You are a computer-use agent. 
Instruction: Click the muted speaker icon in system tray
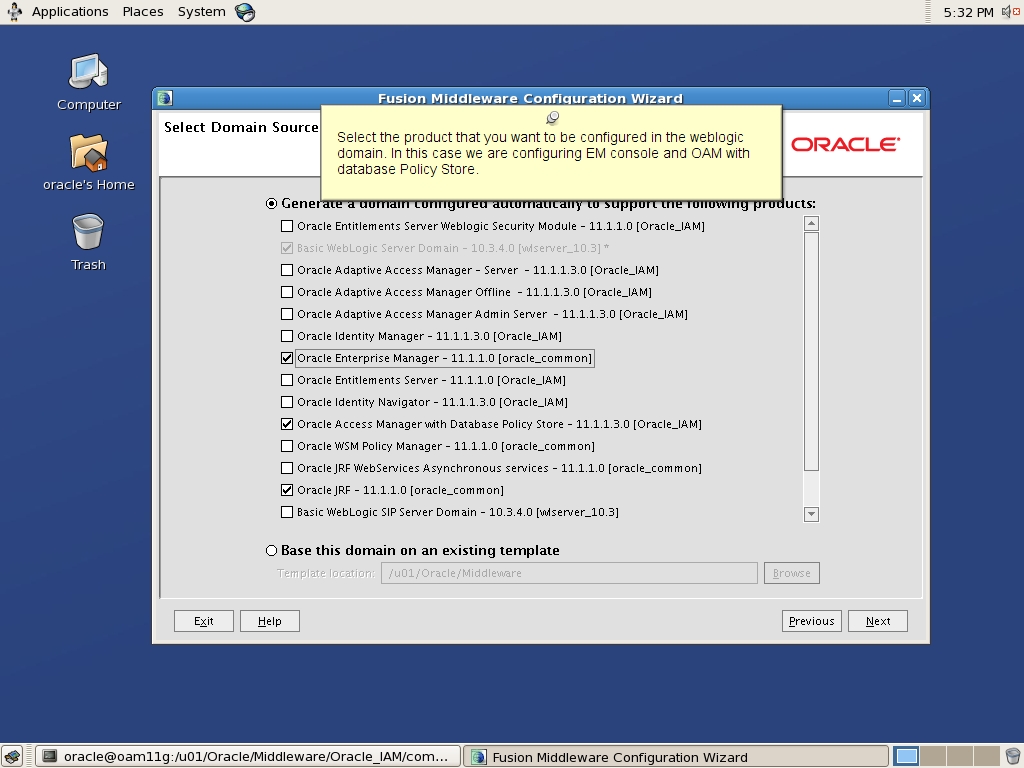tap(1006, 11)
